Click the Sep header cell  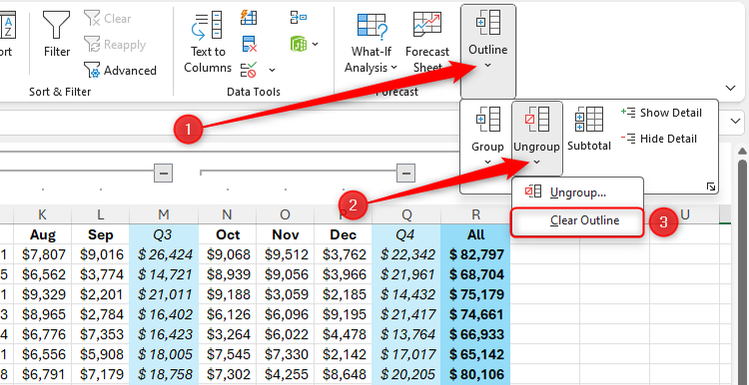coord(100,235)
